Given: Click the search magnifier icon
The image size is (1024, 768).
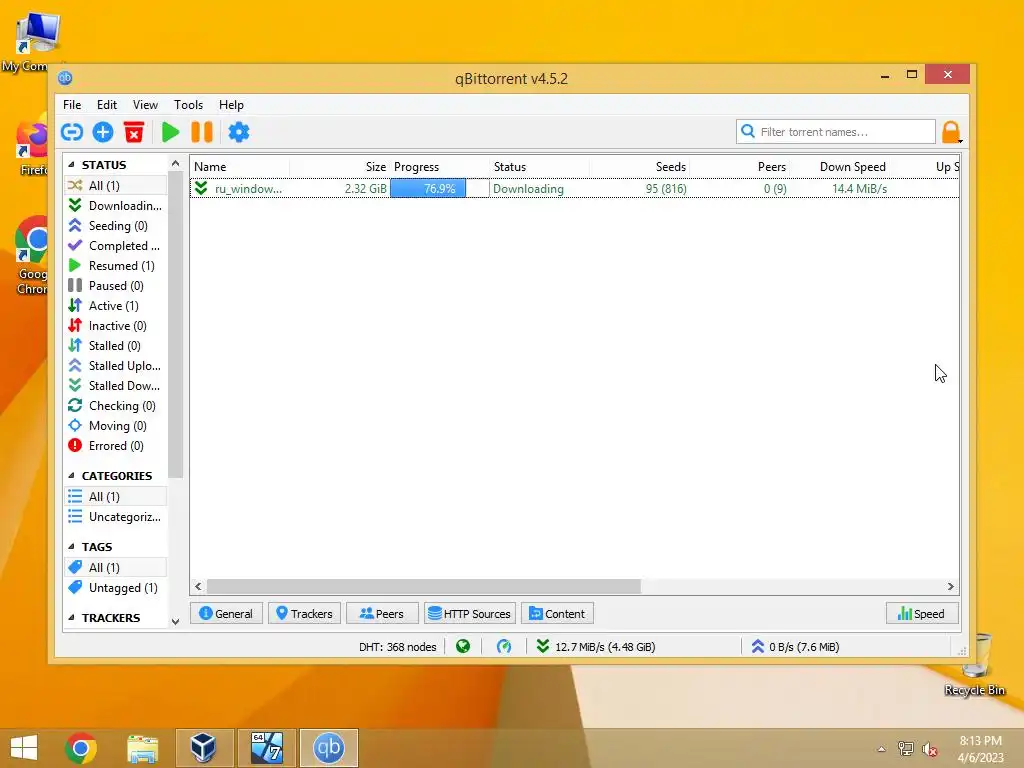Looking at the screenshot, I should (748, 131).
